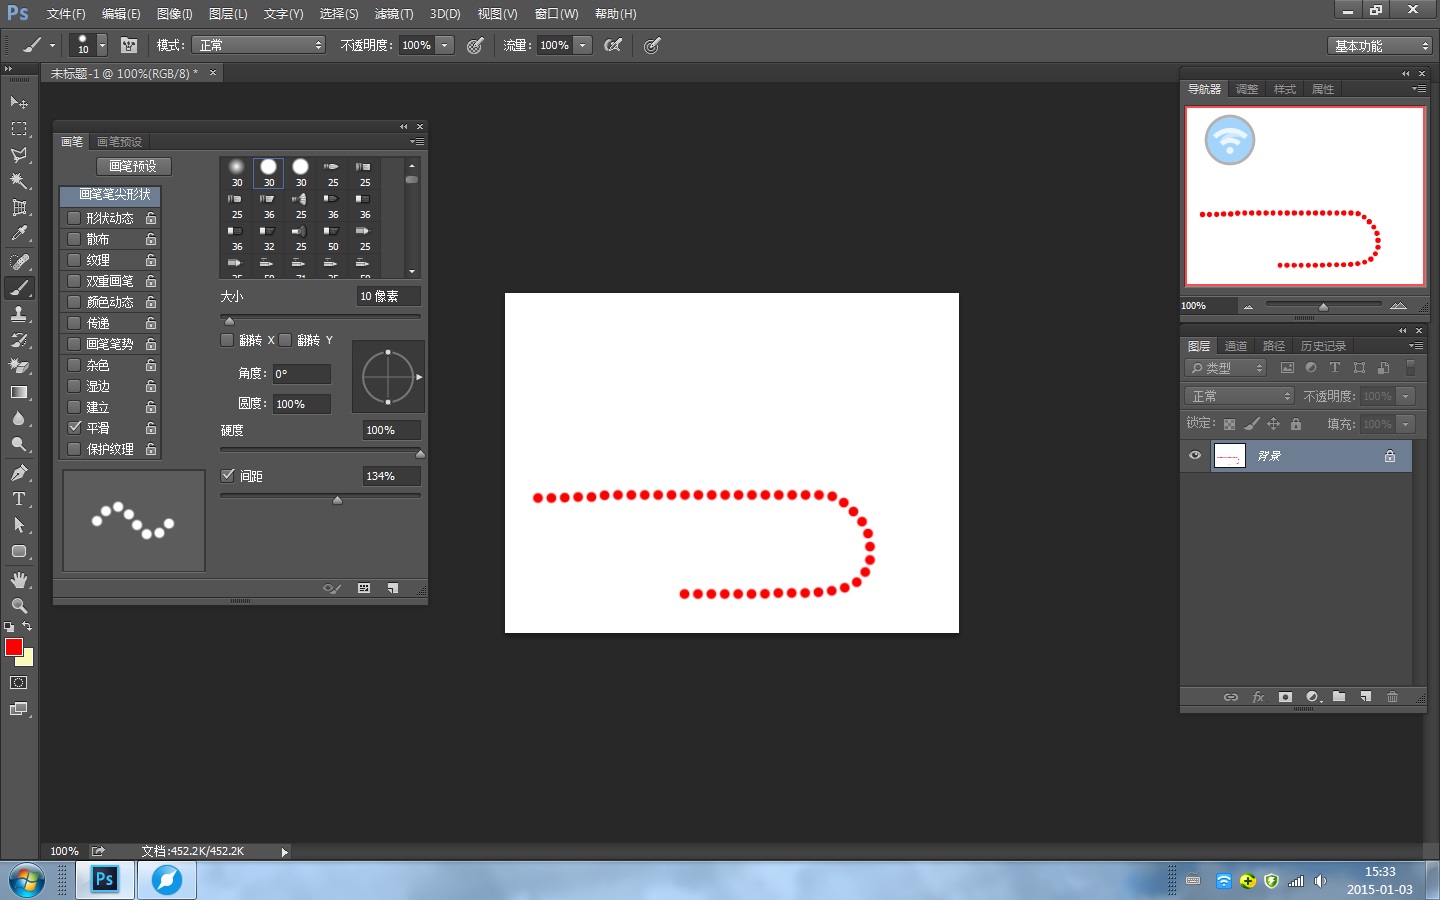This screenshot has width=1440, height=900.
Task: Open 基本功能 workspace dropdown
Action: coord(1381,46)
